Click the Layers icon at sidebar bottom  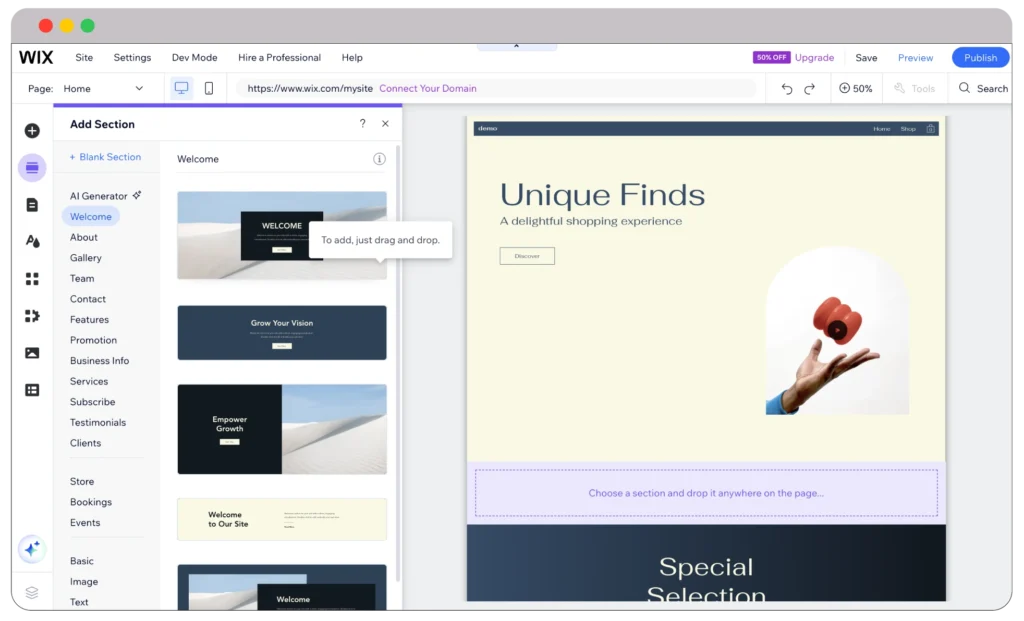(x=32, y=592)
